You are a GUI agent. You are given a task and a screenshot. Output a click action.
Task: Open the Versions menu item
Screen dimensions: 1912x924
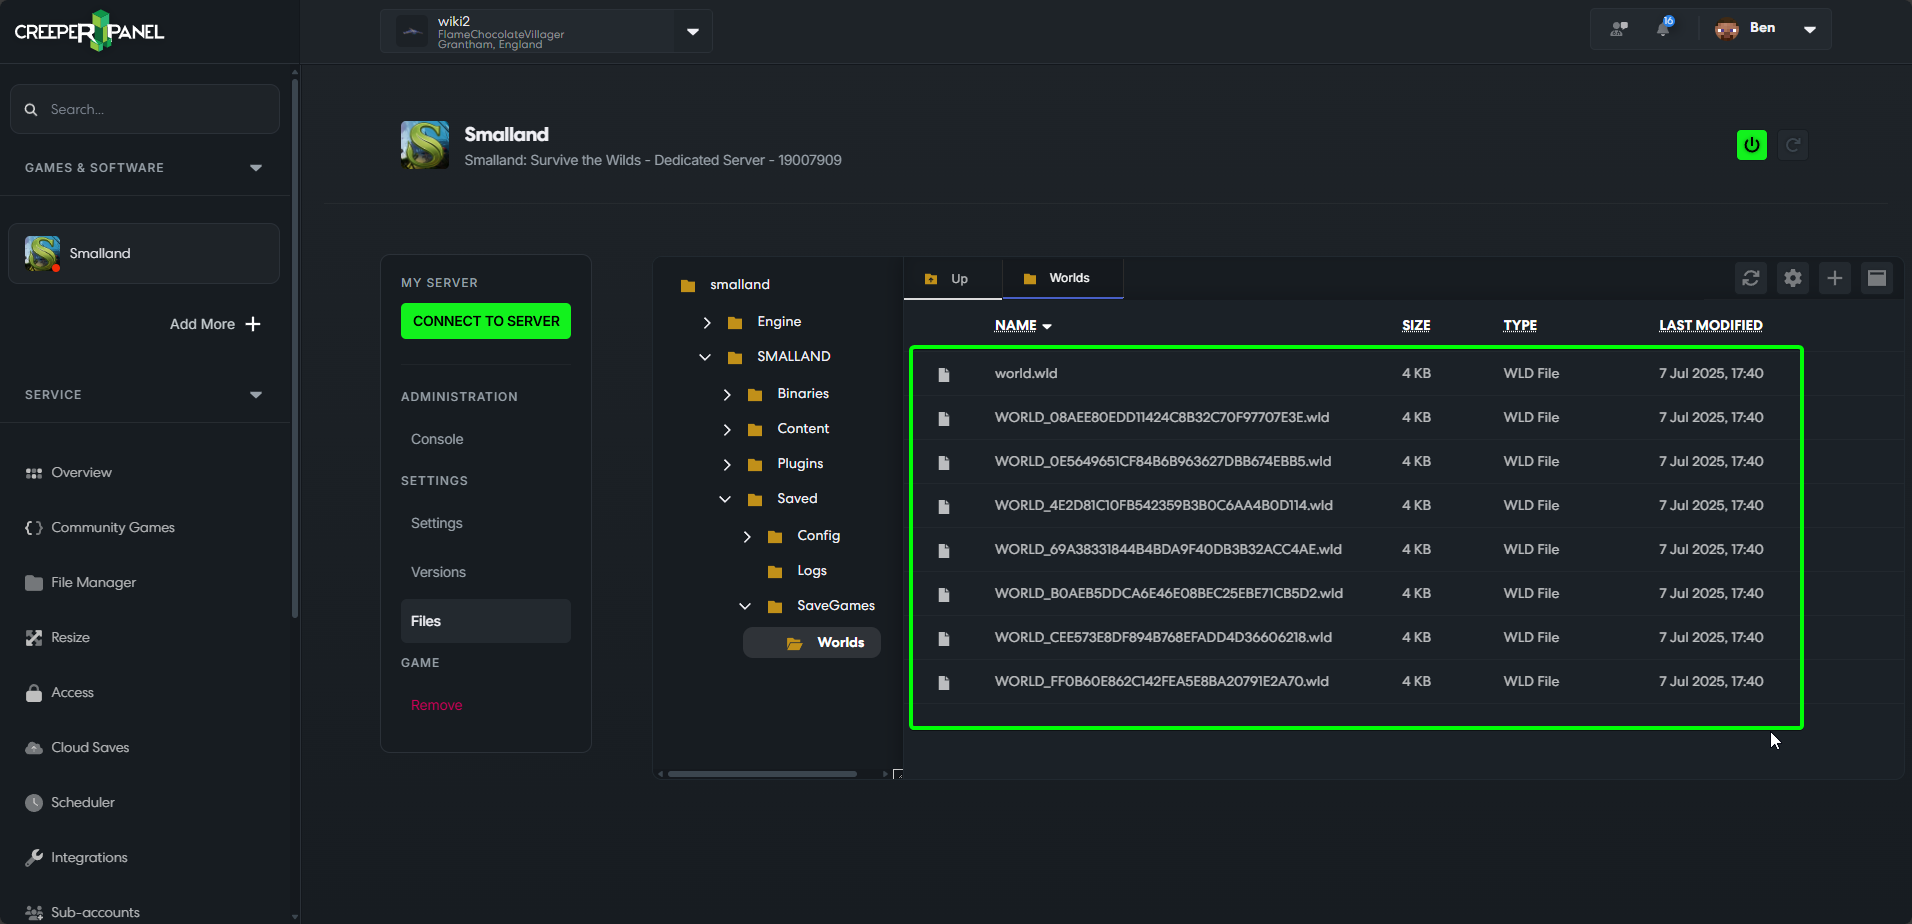click(x=438, y=572)
